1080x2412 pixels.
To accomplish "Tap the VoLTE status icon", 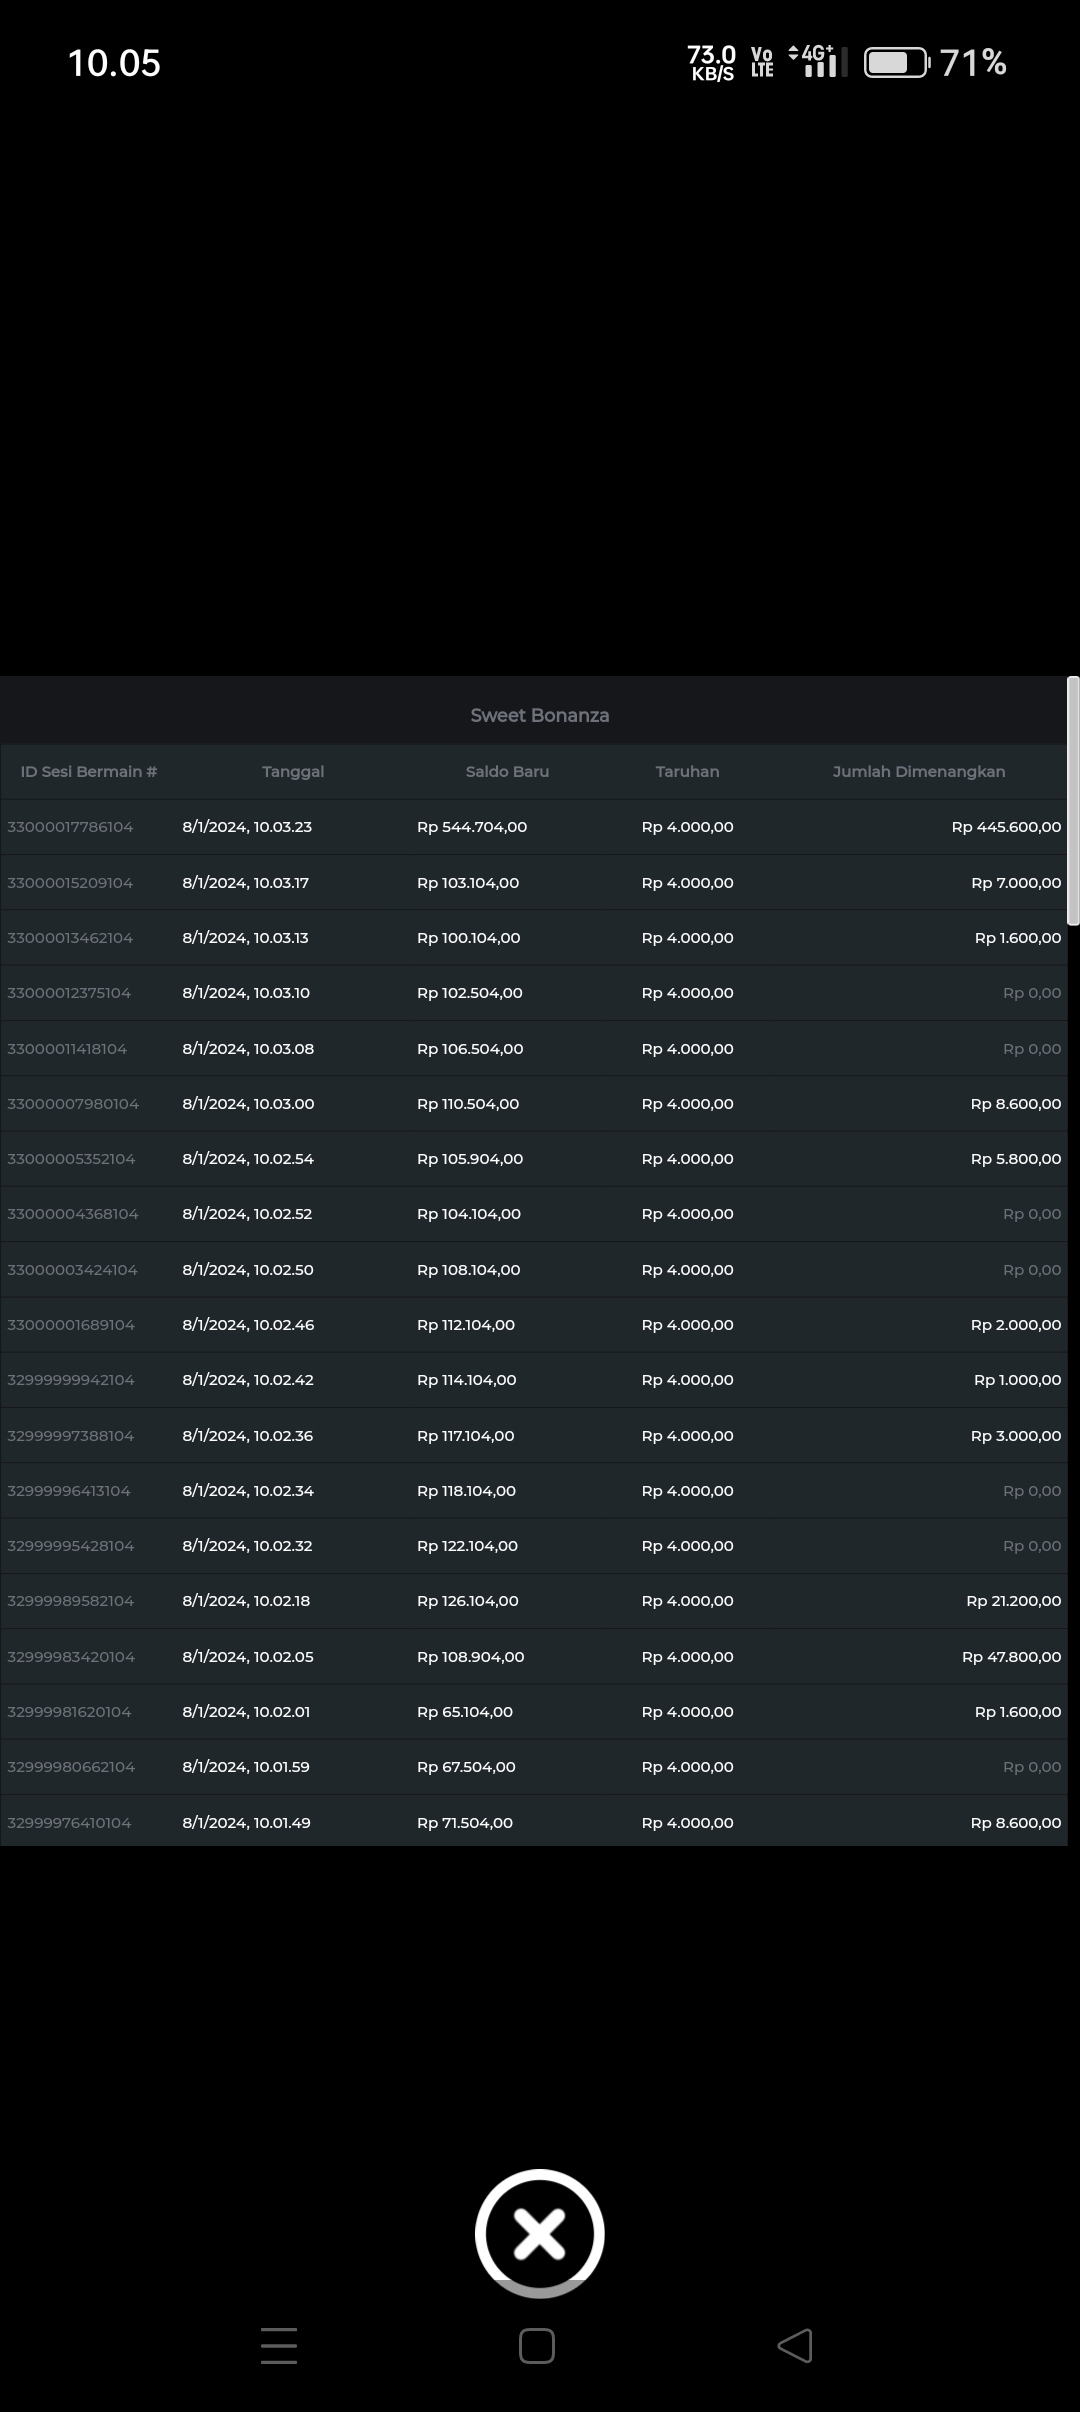I will [x=762, y=62].
